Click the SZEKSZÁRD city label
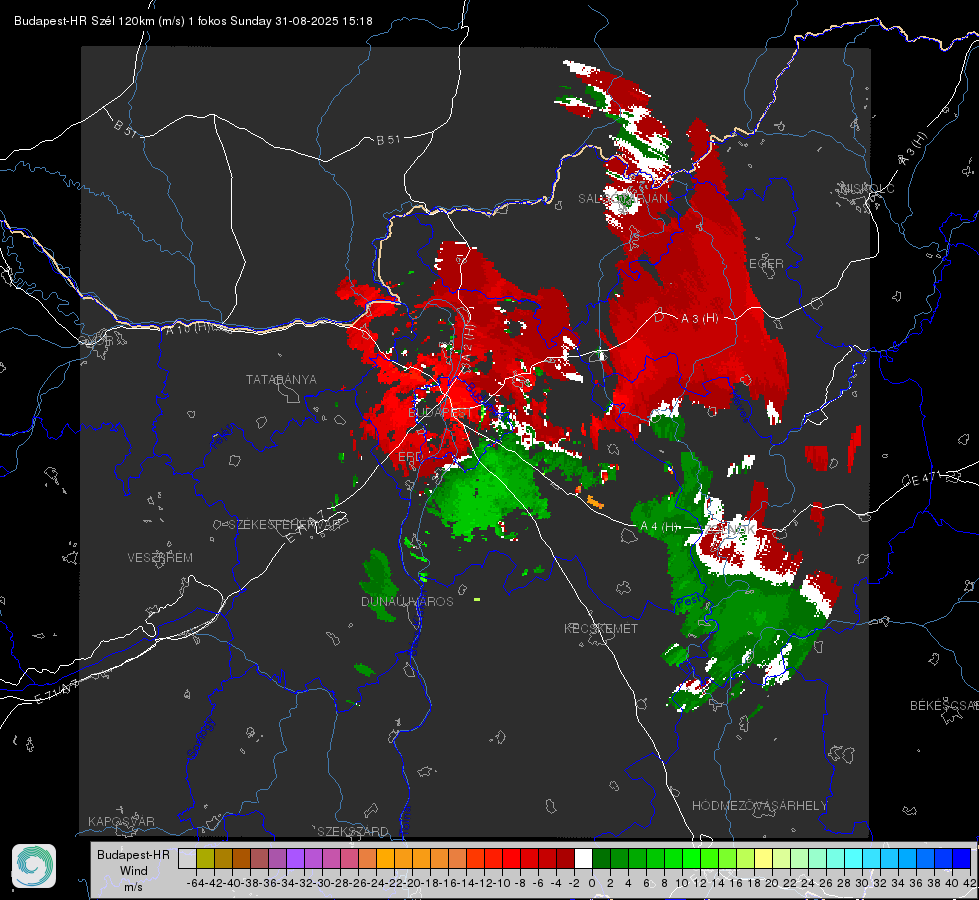This screenshot has height=900, width=979. pyautogui.click(x=353, y=831)
